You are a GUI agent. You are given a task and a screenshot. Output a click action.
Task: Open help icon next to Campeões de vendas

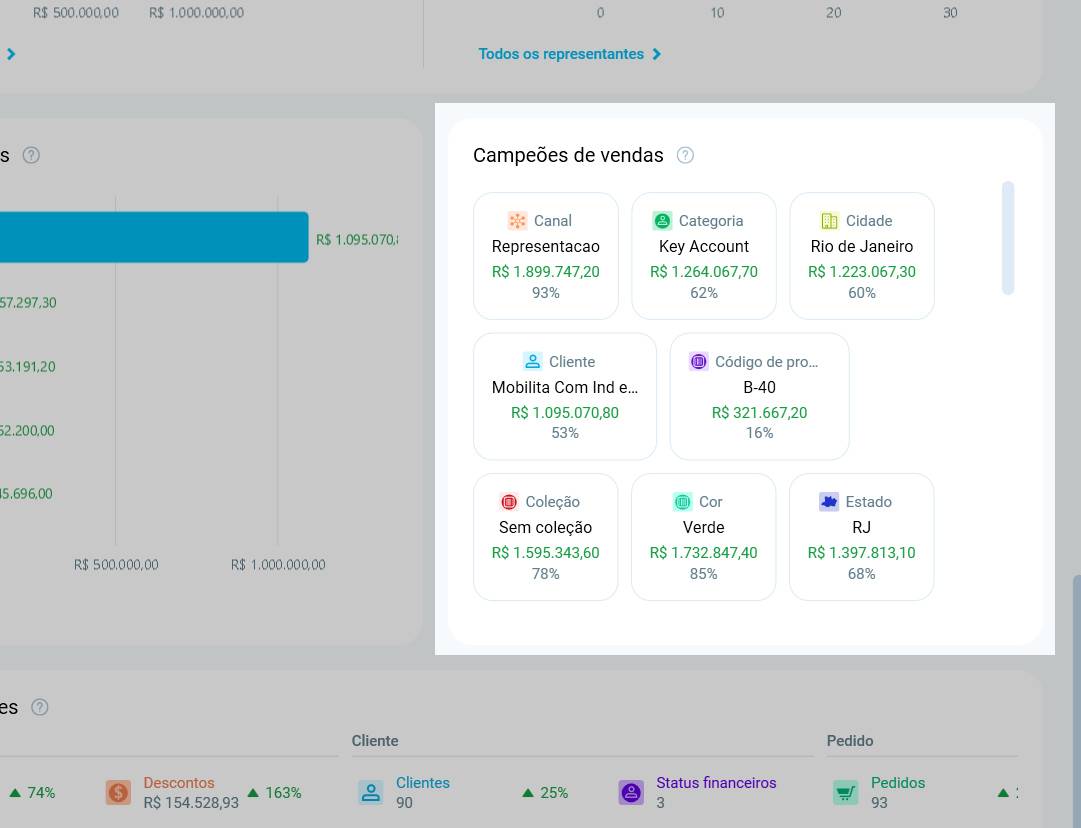[685, 155]
